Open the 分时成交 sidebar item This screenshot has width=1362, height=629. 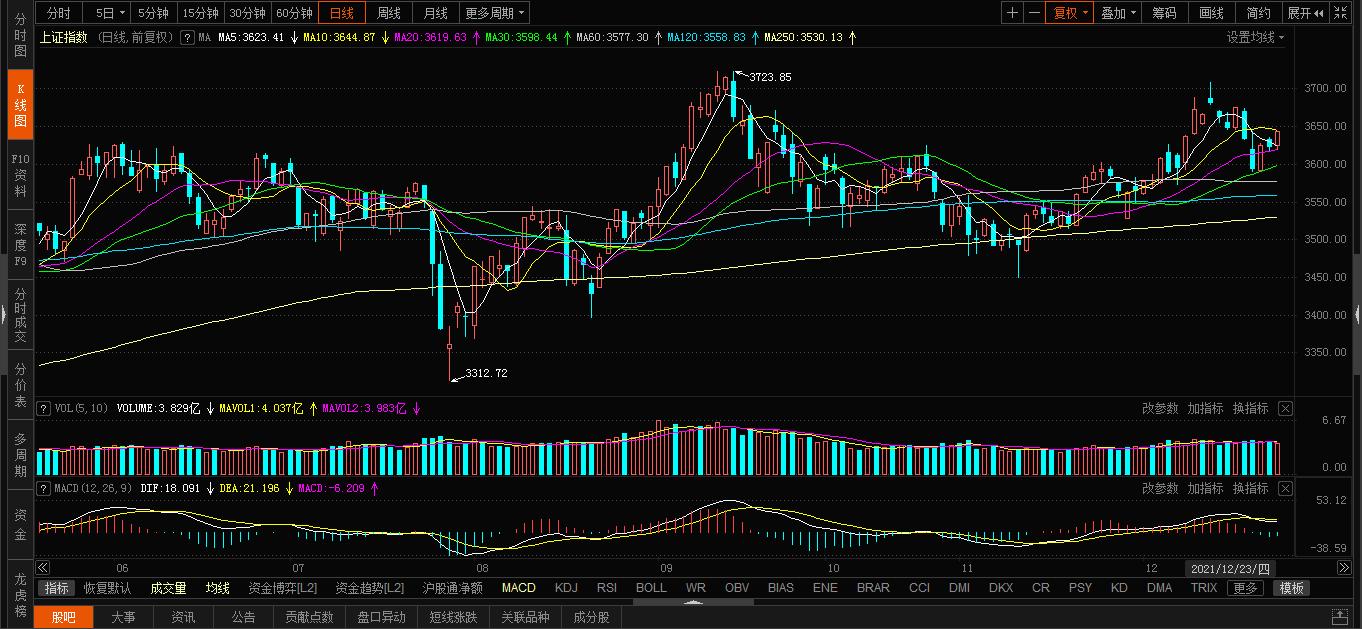(20, 314)
